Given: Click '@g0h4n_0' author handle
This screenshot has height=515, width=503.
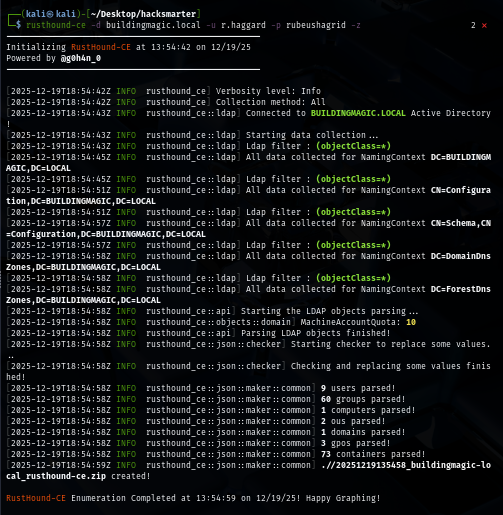Looking at the screenshot, I should (x=81, y=58).
